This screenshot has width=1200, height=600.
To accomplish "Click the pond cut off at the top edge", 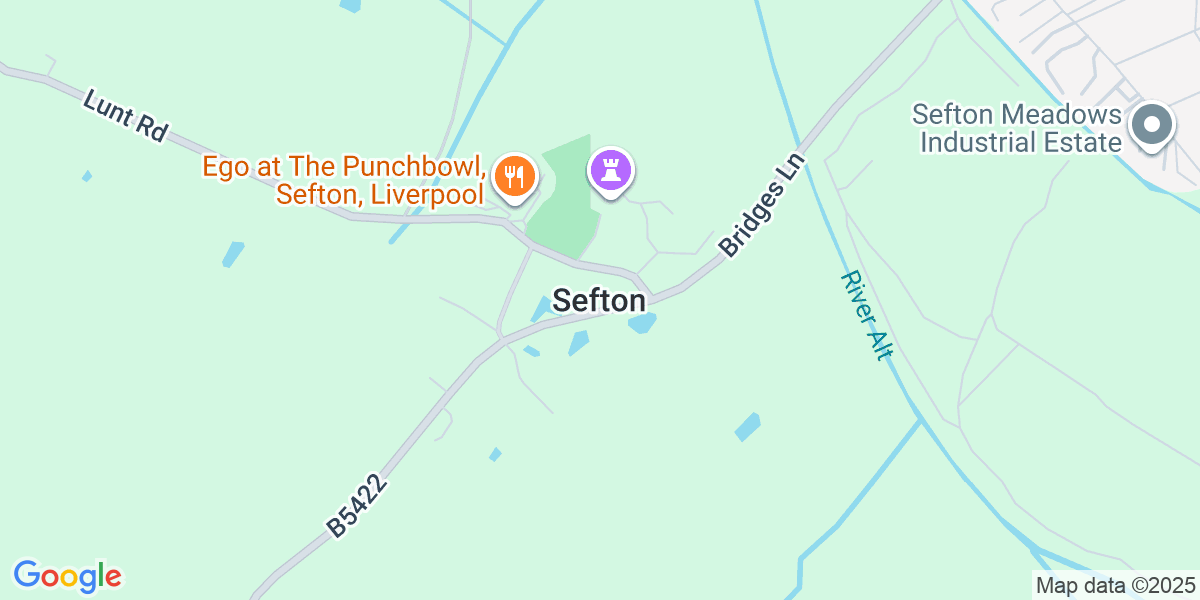I will tap(350, 5).
